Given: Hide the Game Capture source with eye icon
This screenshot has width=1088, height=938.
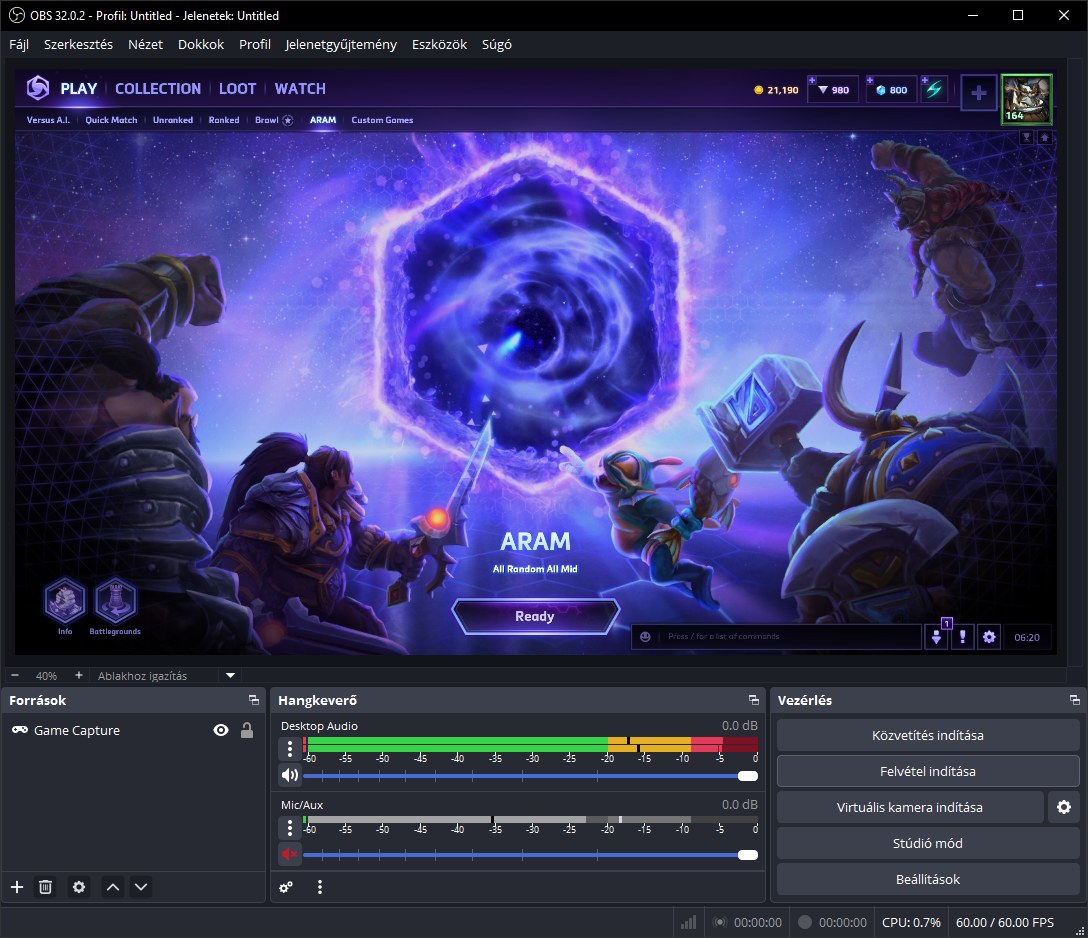Looking at the screenshot, I should [x=221, y=731].
